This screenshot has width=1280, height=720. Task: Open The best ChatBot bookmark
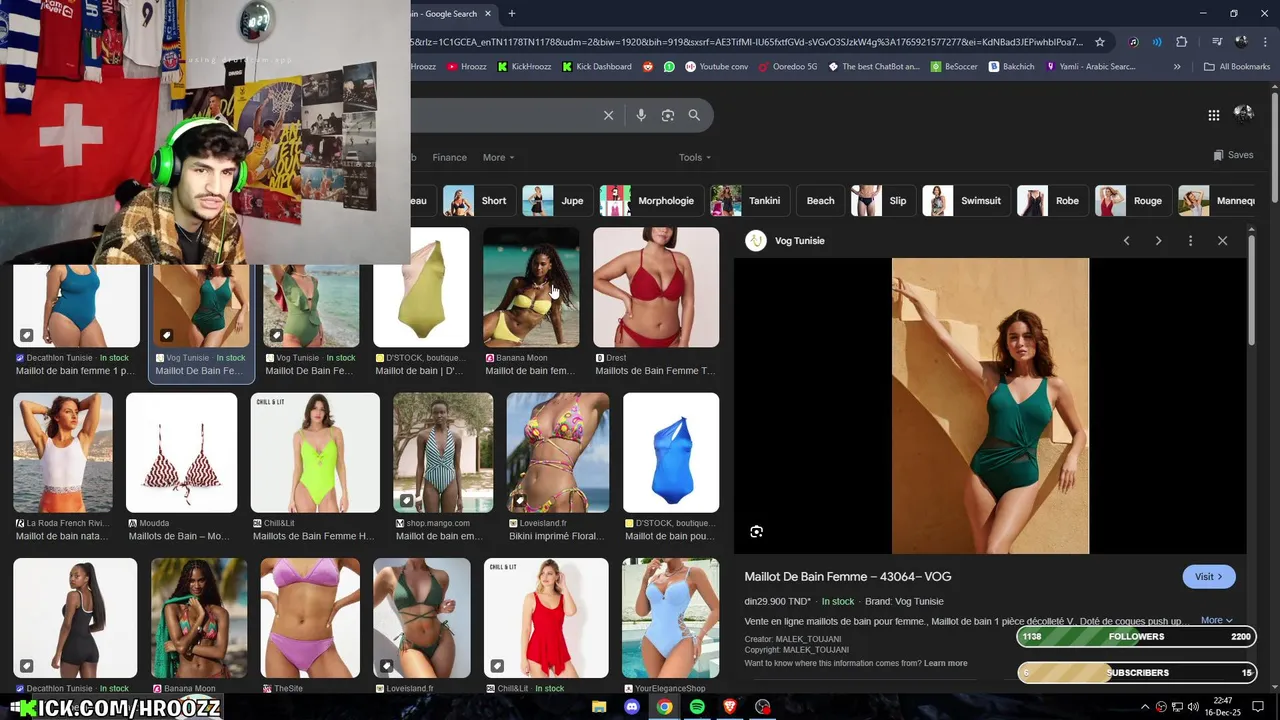[873, 67]
